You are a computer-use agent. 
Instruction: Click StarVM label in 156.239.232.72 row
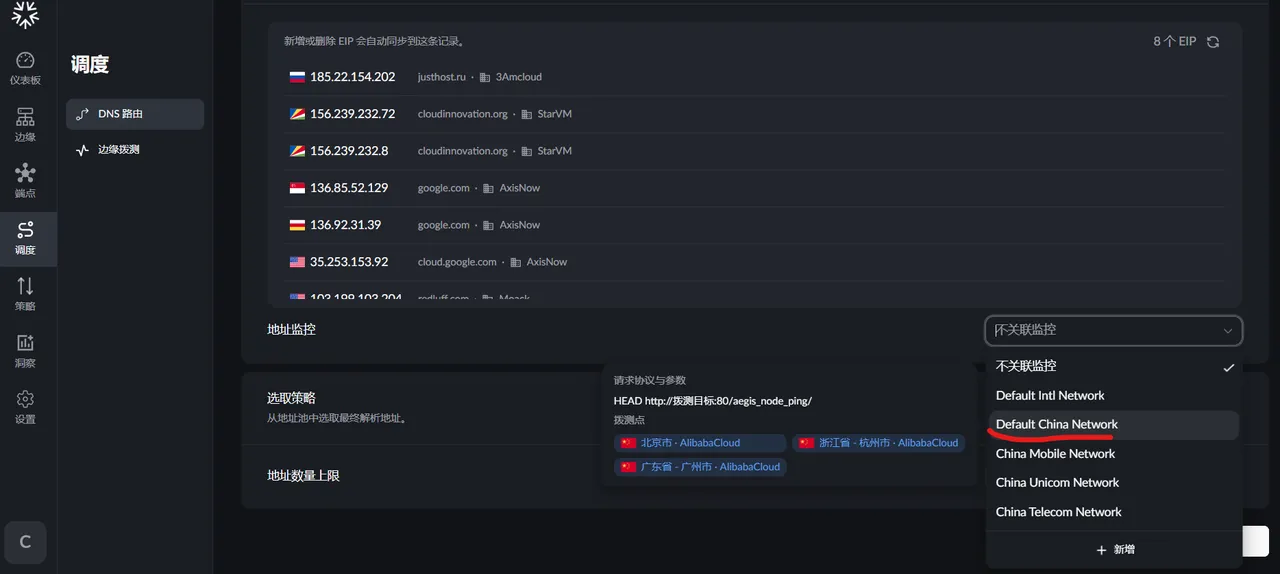coord(555,114)
